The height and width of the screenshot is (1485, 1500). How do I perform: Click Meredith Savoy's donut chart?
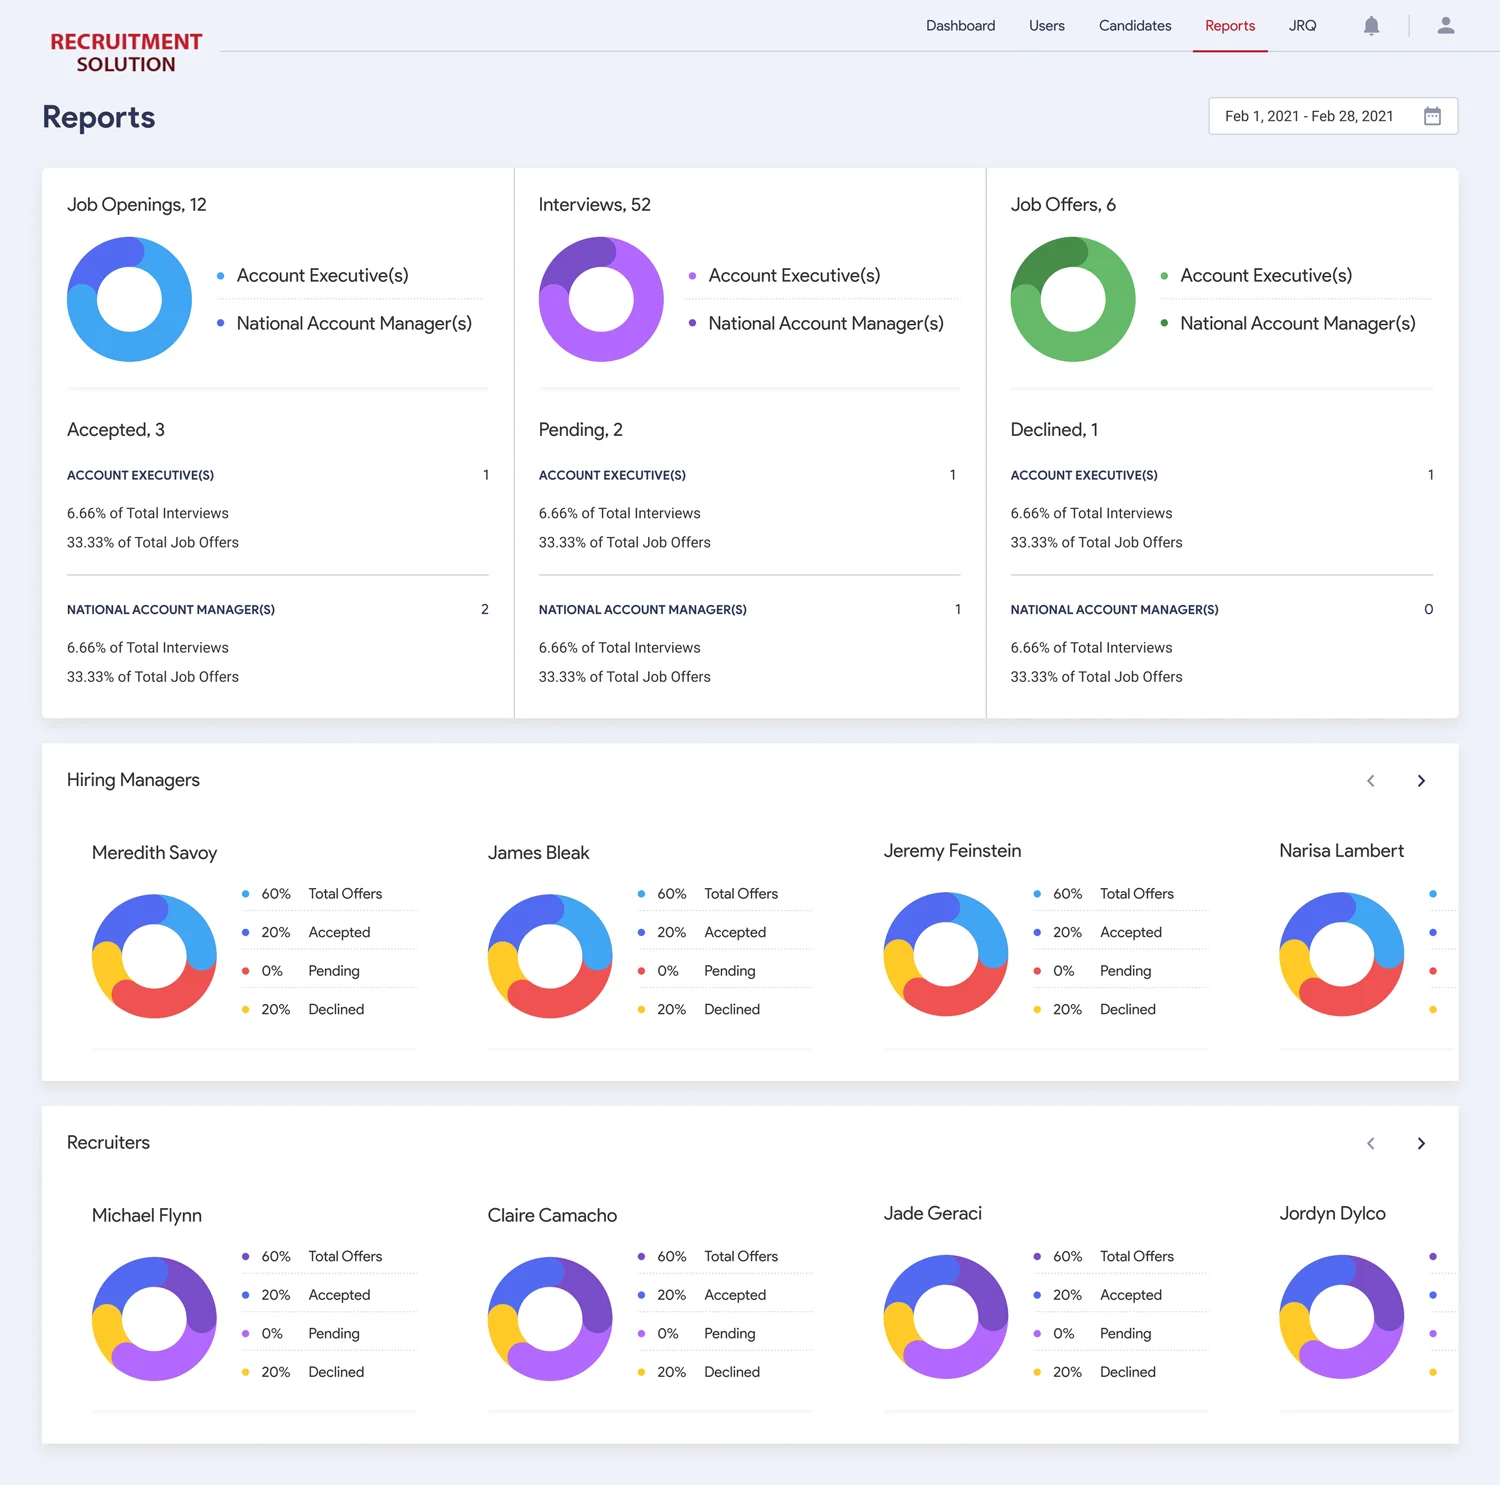[154, 956]
